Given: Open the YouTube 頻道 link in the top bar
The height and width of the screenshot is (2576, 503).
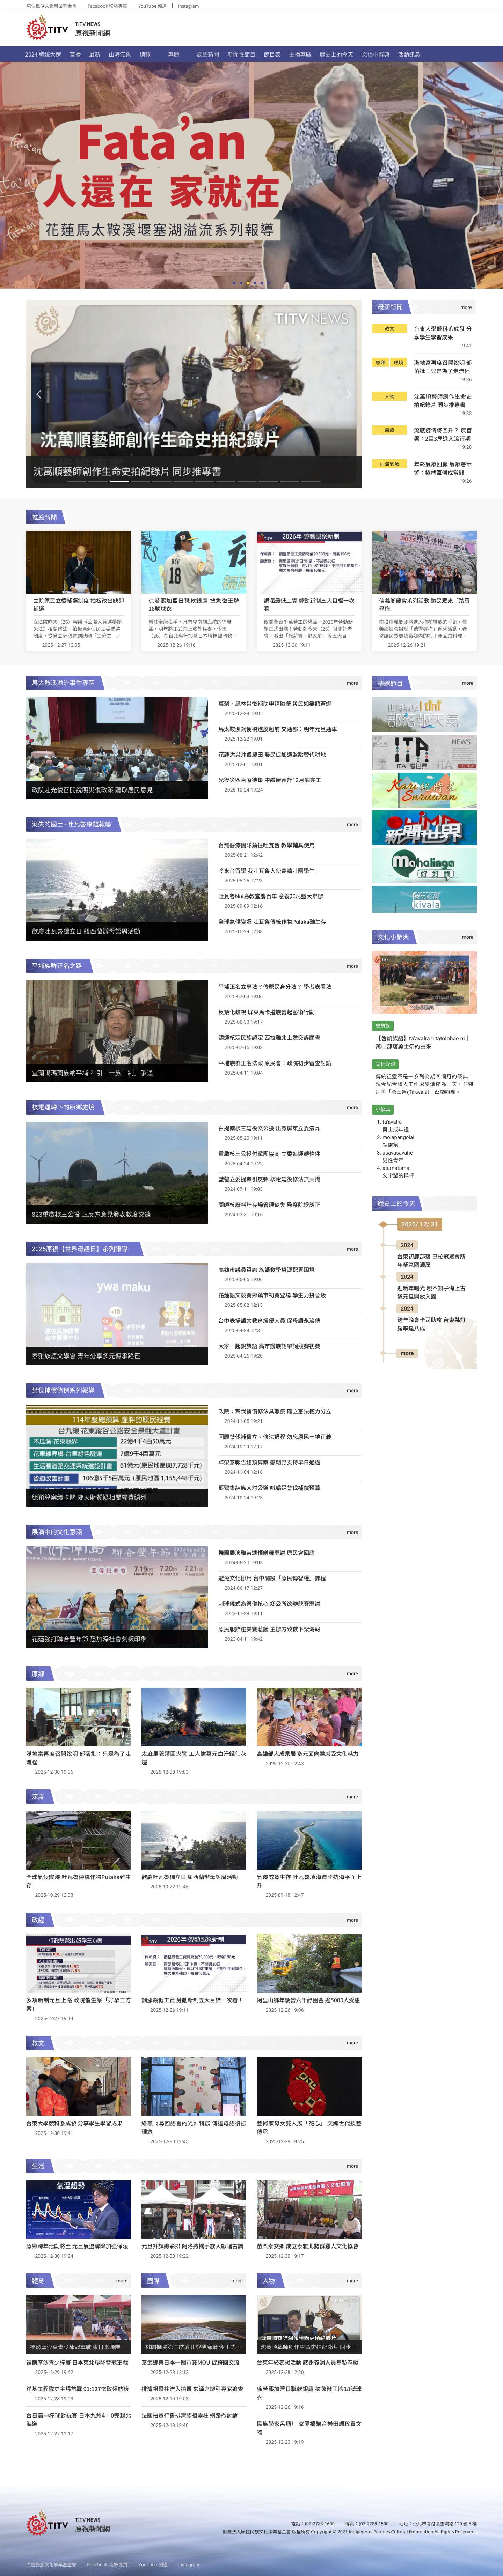Looking at the screenshot, I should point(152,6).
